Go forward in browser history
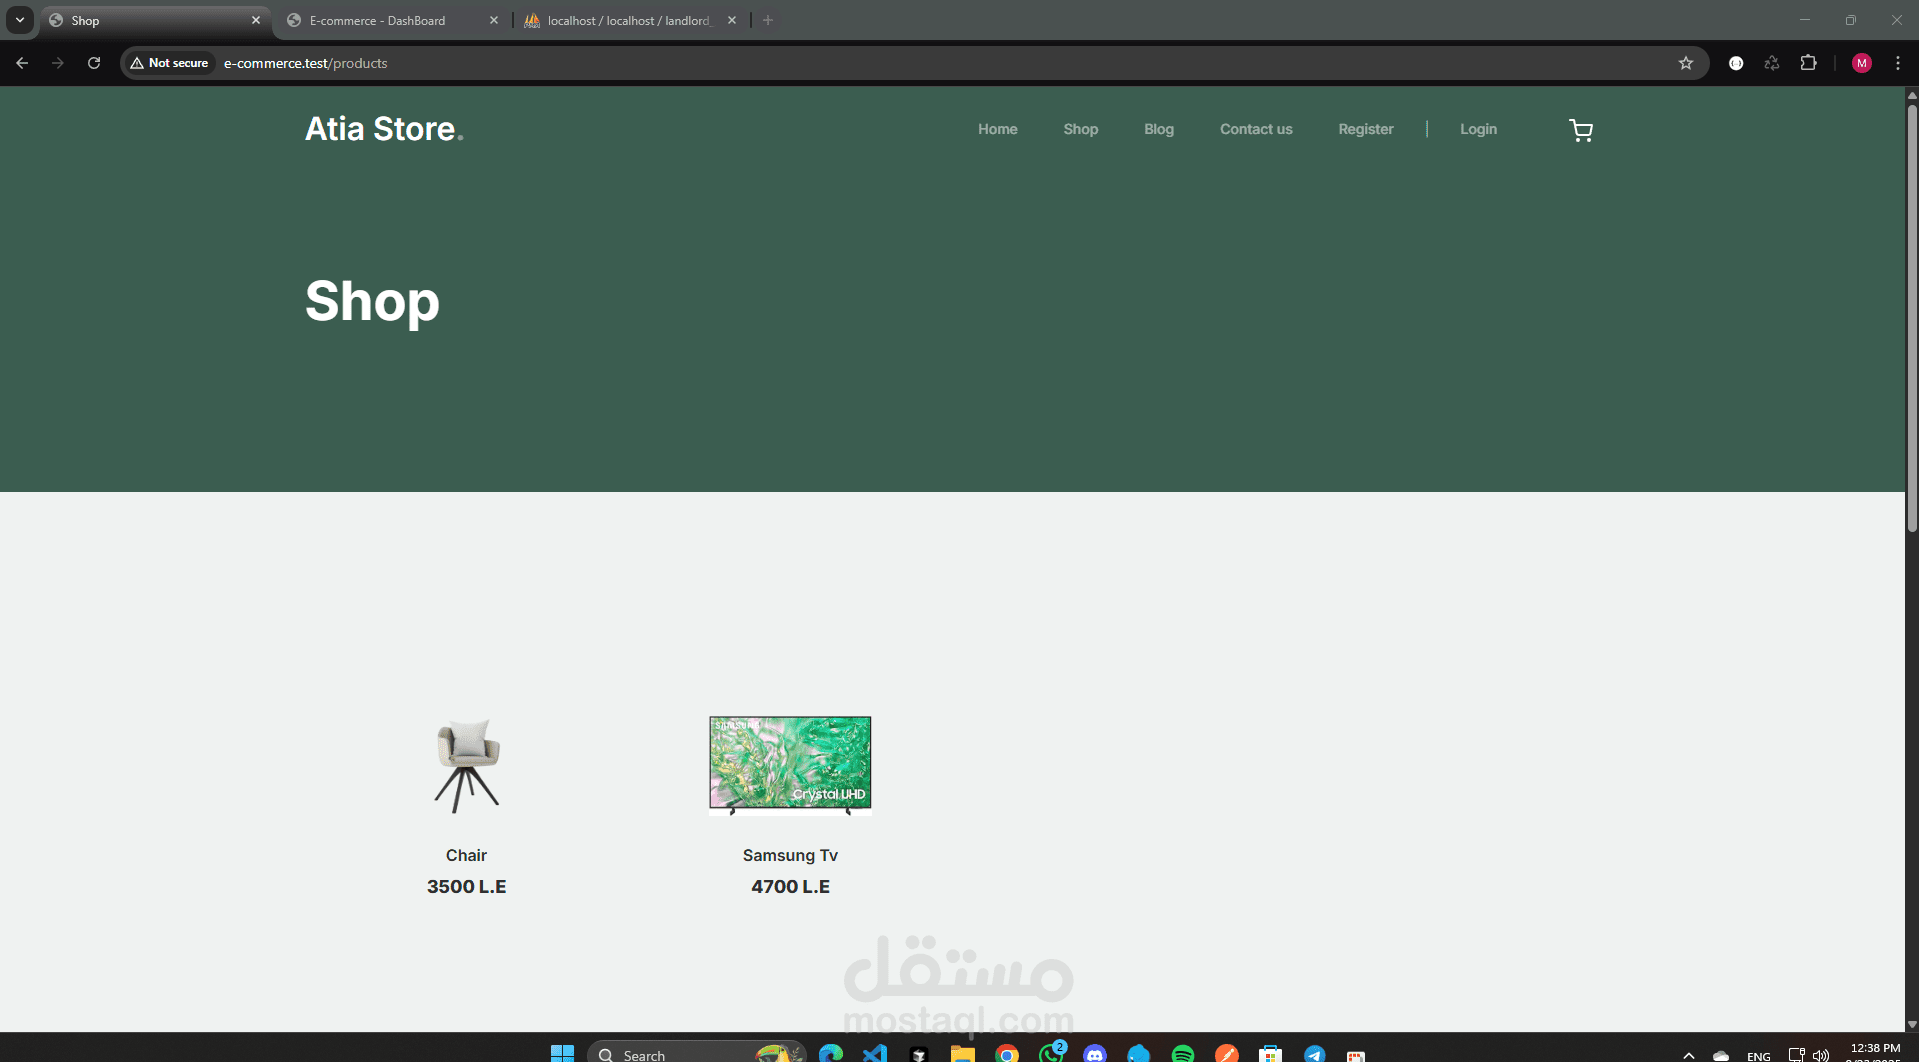Screen dimensions: 1919x1062 [58, 63]
